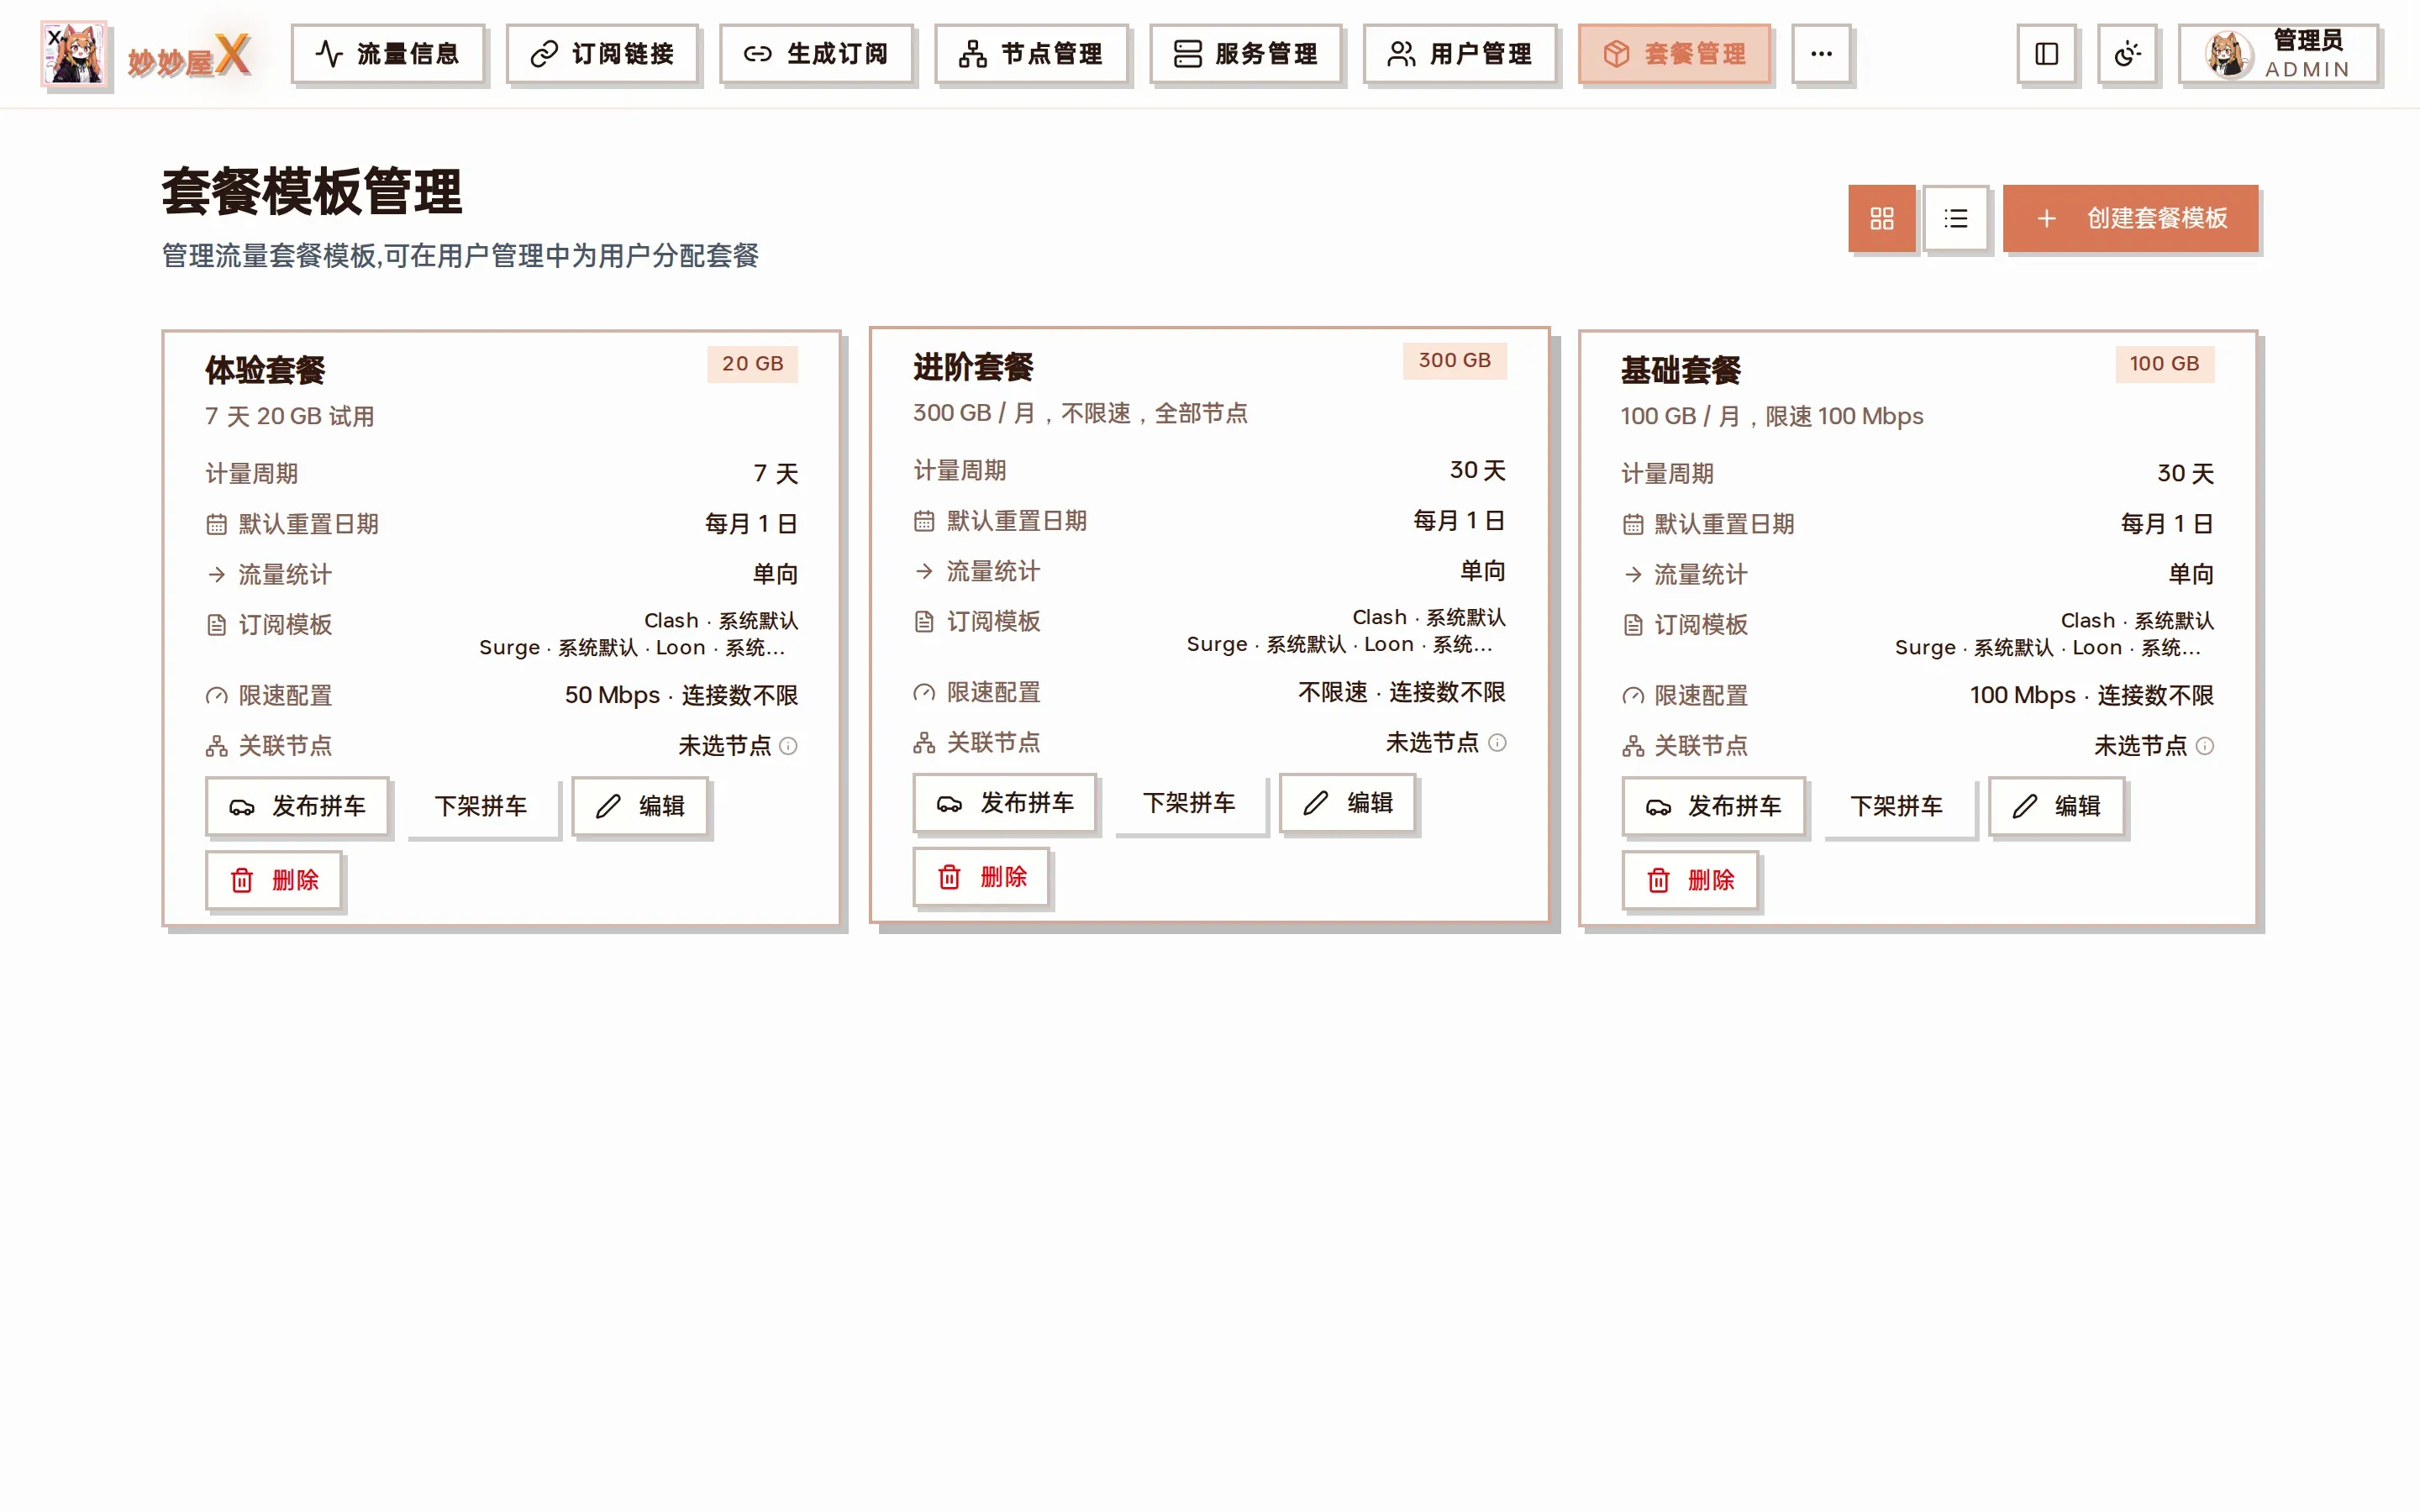The image size is (2420, 1512).
Task: Switch to grid card view
Action: pos(1881,218)
